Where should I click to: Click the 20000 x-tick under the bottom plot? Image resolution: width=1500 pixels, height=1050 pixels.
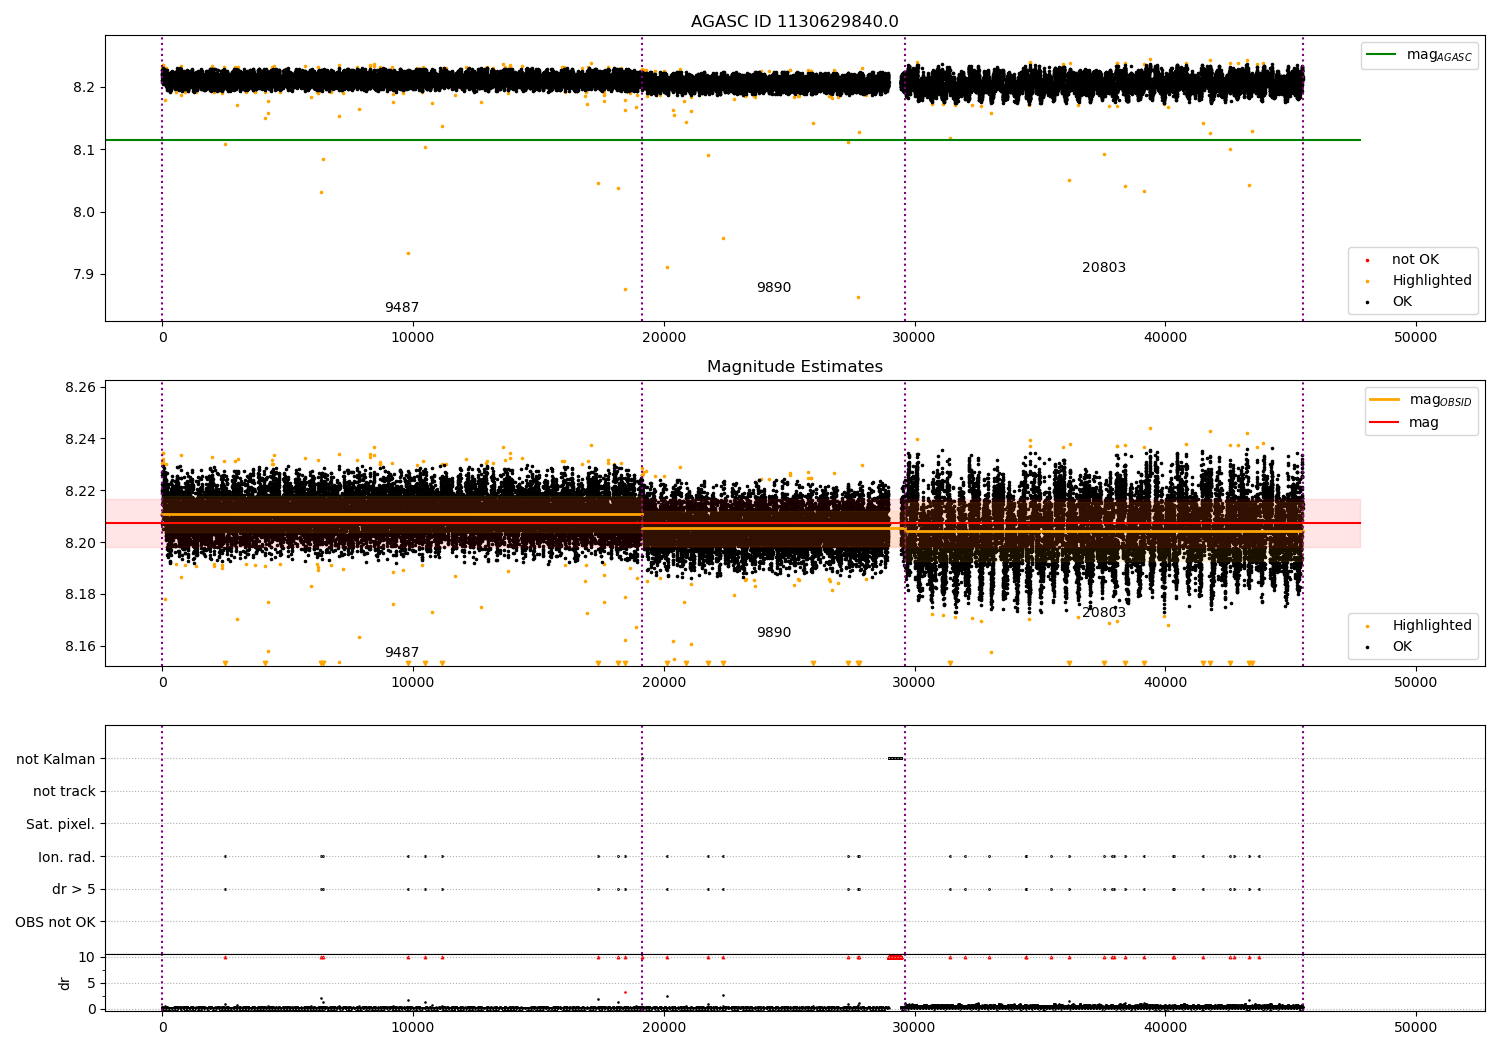point(664,1028)
